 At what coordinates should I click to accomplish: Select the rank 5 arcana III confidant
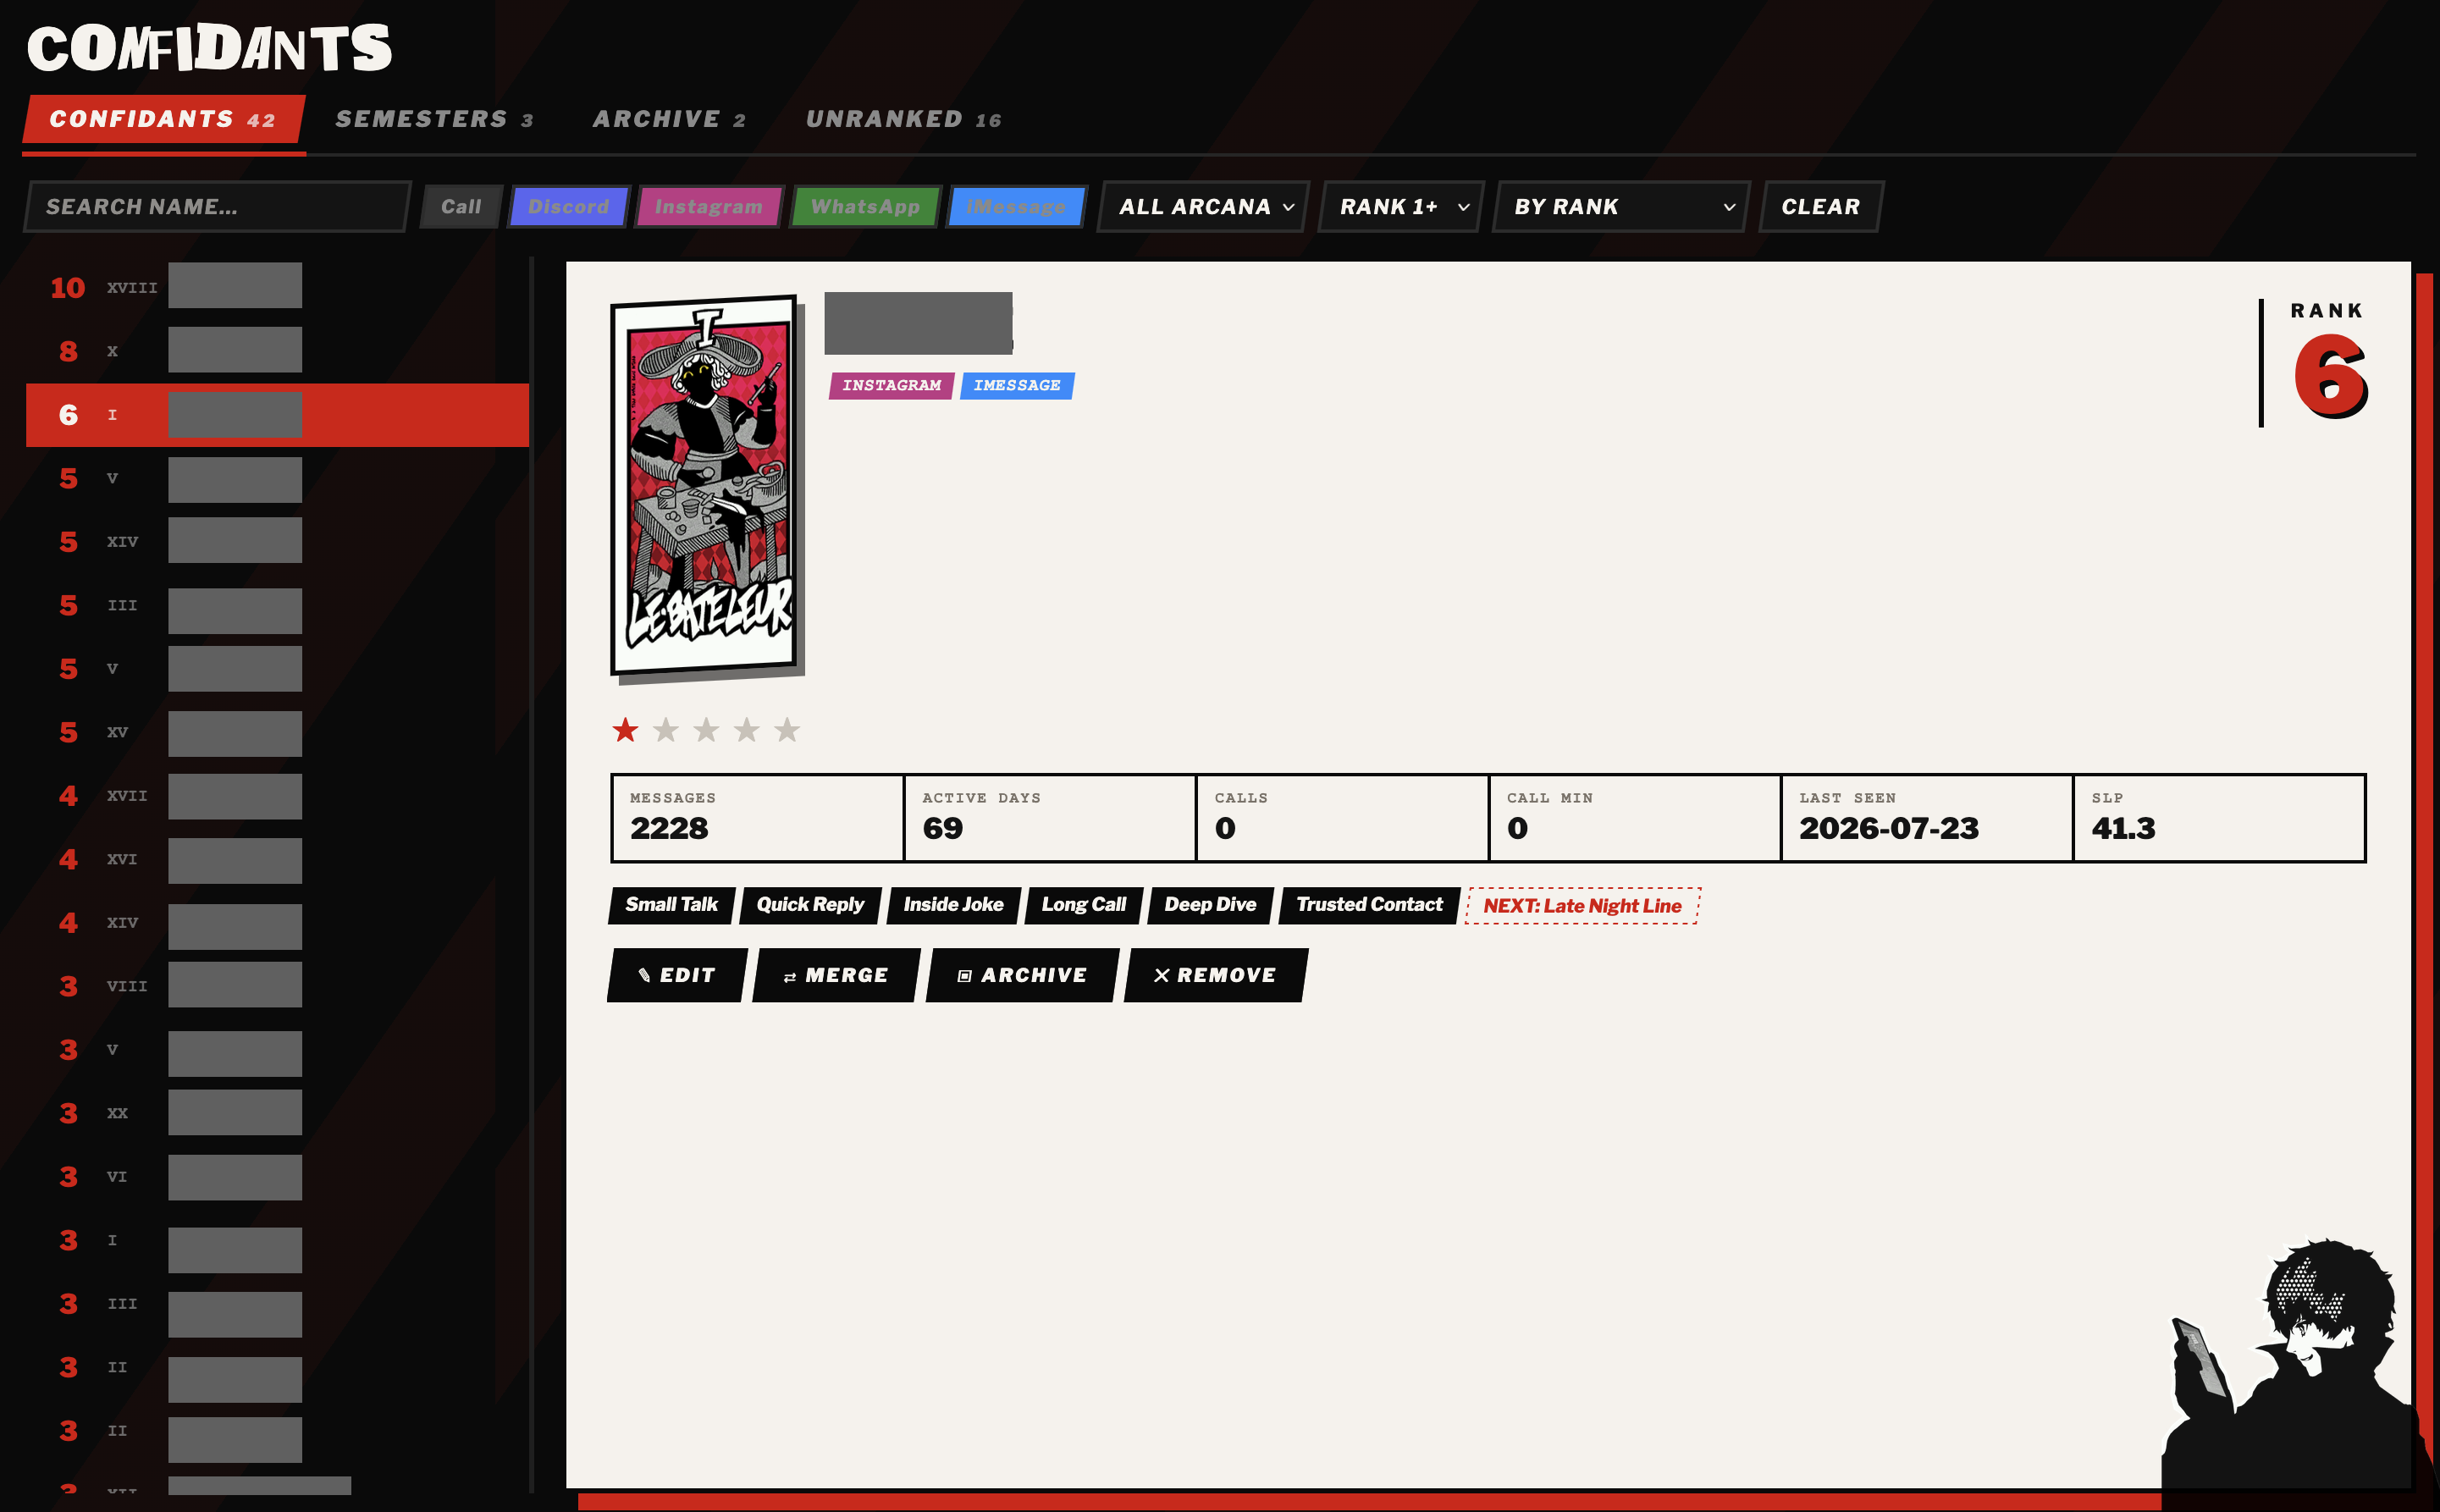(277, 605)
